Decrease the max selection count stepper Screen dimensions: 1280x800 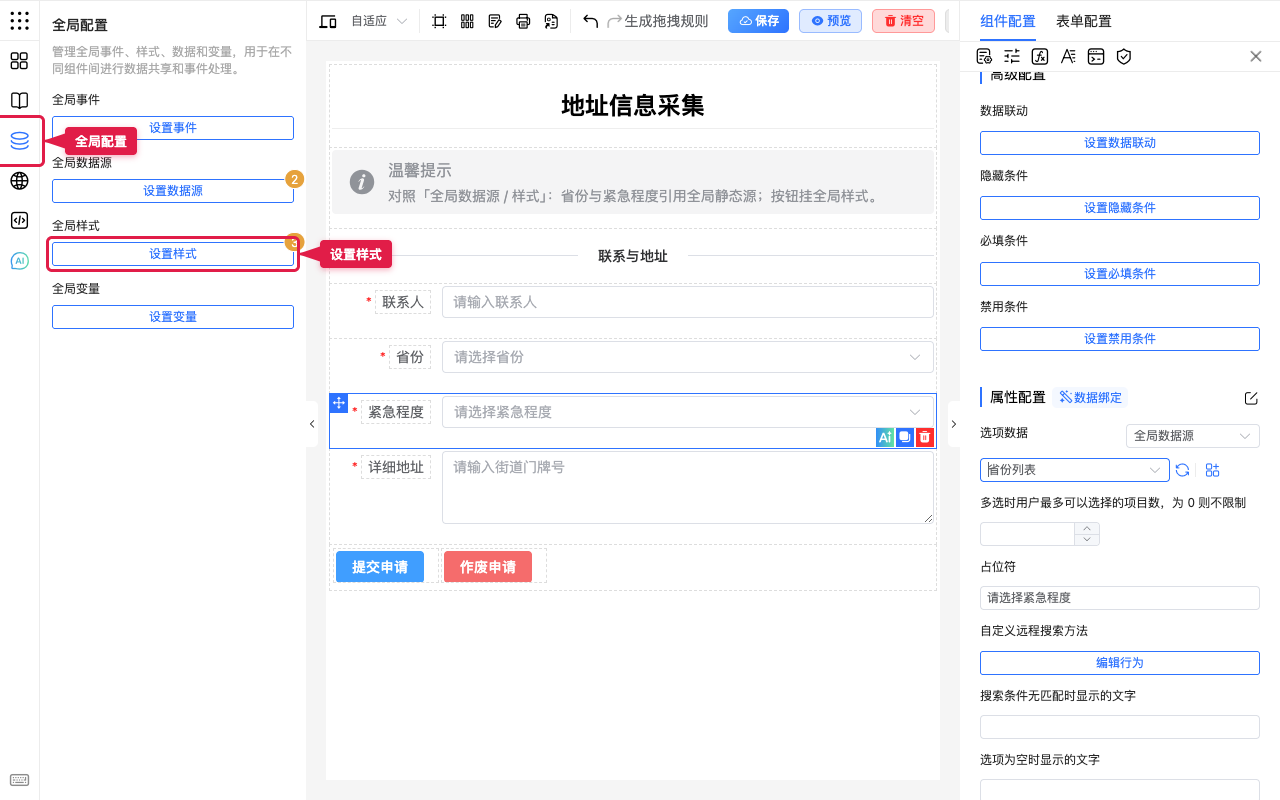1087,540
